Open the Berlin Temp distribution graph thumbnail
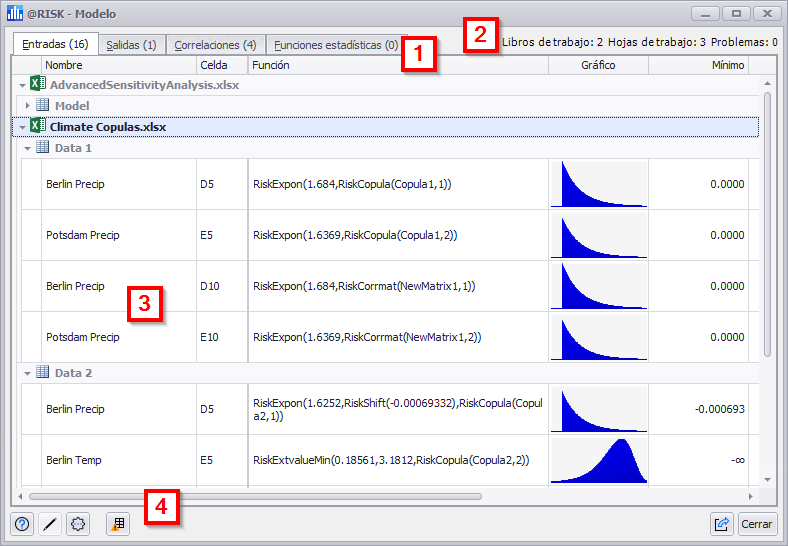Screen dimensions: 788x546 click(x=598, y=460)
